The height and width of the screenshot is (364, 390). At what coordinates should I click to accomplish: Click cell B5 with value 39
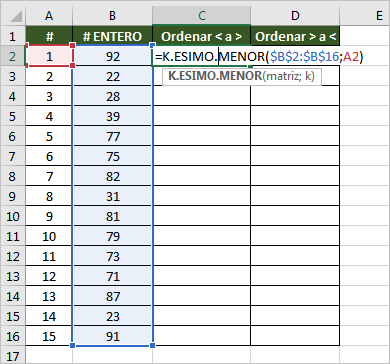coord(113,116)
